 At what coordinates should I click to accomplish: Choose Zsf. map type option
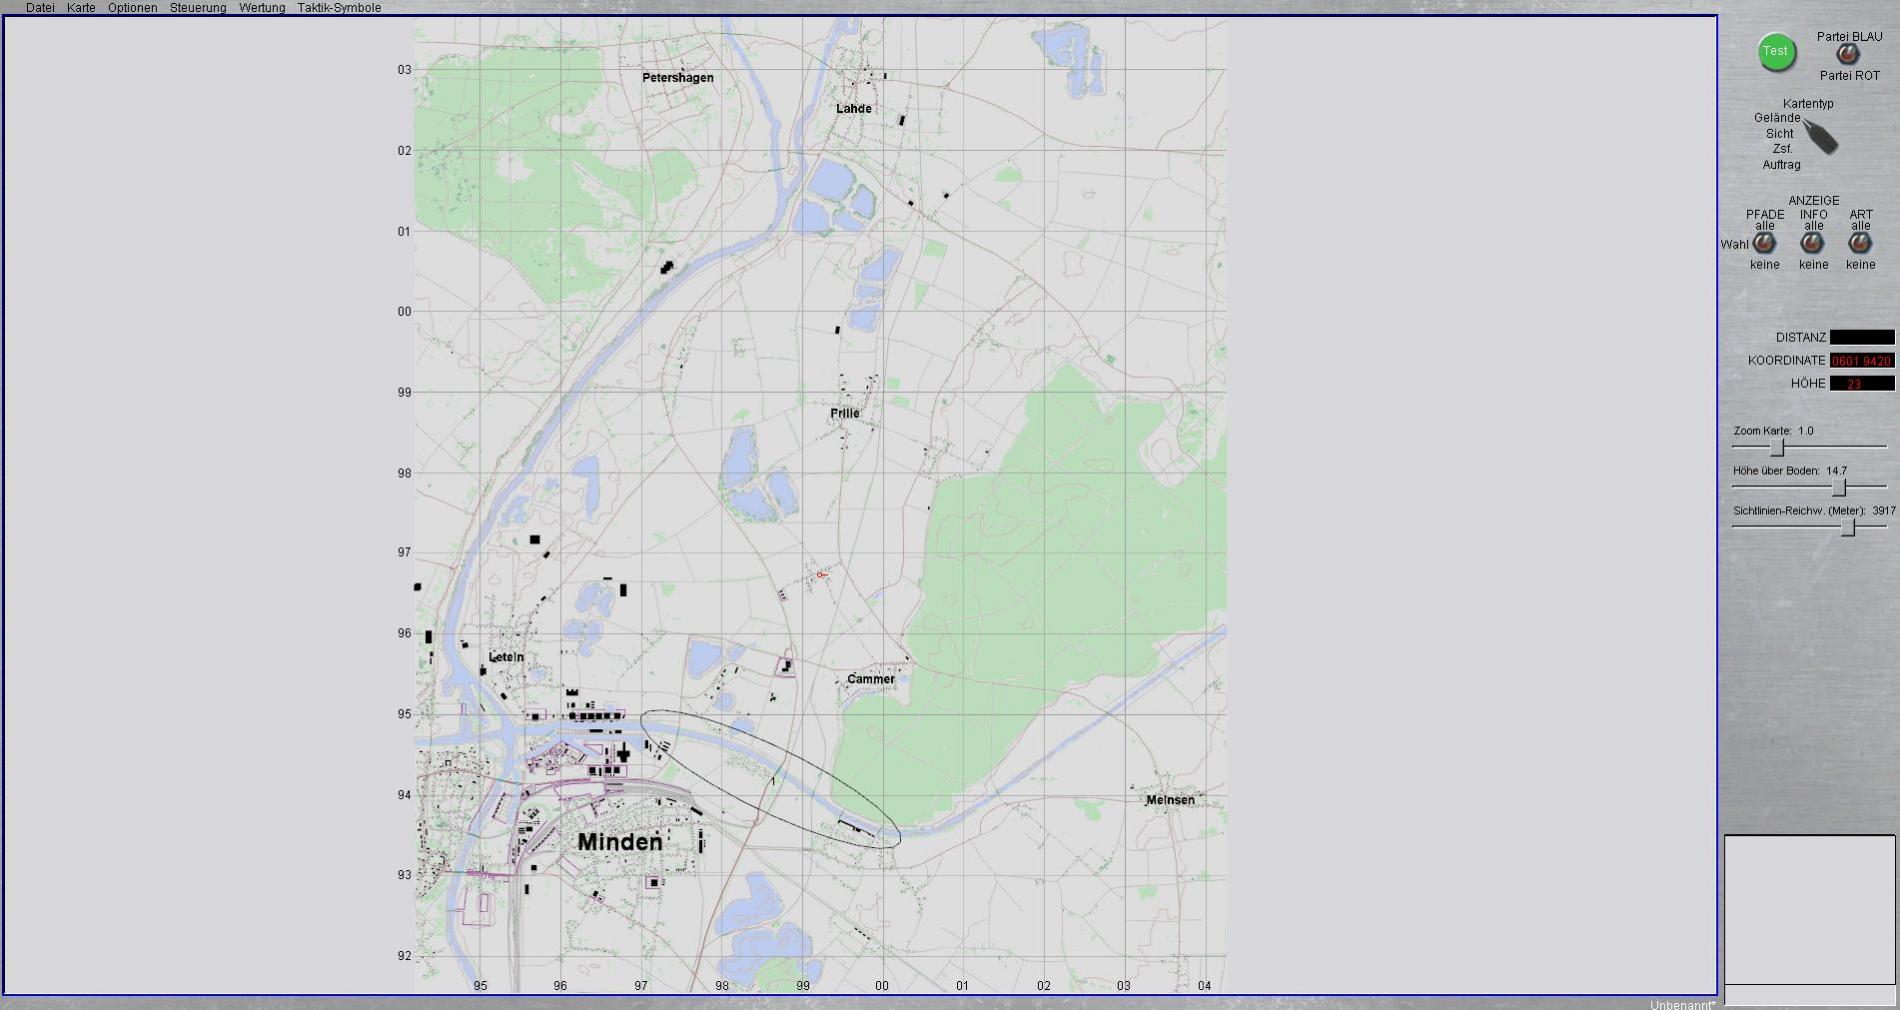[x=1782, y=149]
